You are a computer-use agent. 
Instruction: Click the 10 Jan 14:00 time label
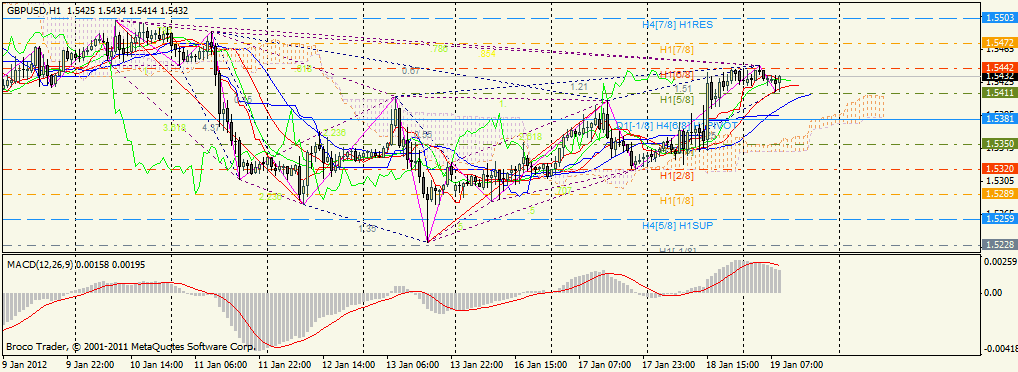[x=155, y=365]
